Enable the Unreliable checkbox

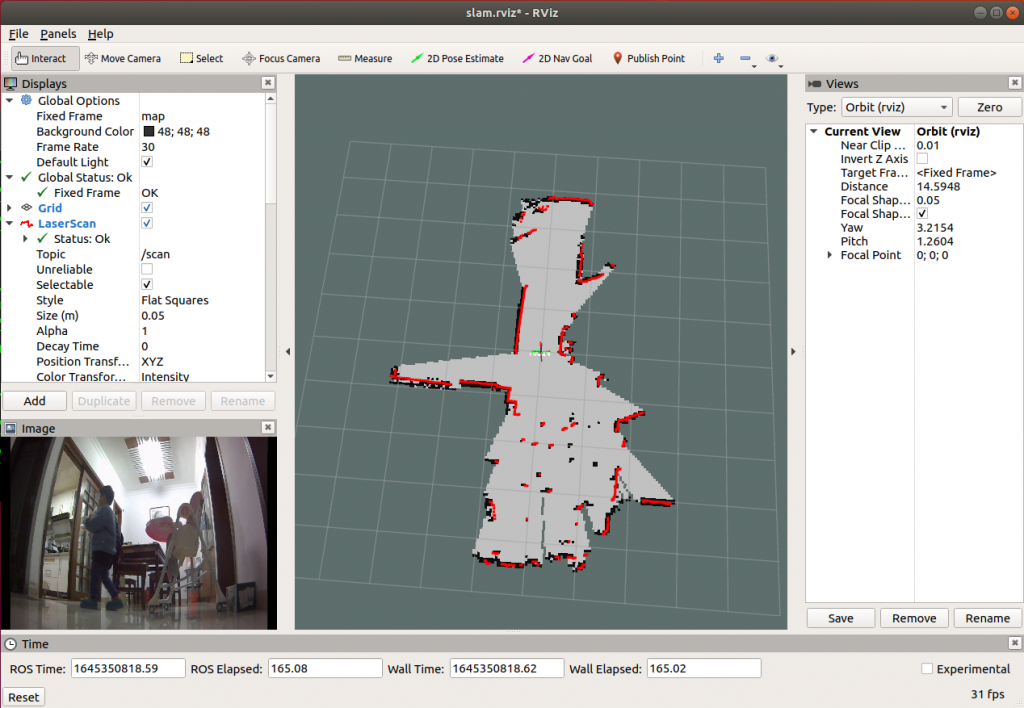point(147,269)
